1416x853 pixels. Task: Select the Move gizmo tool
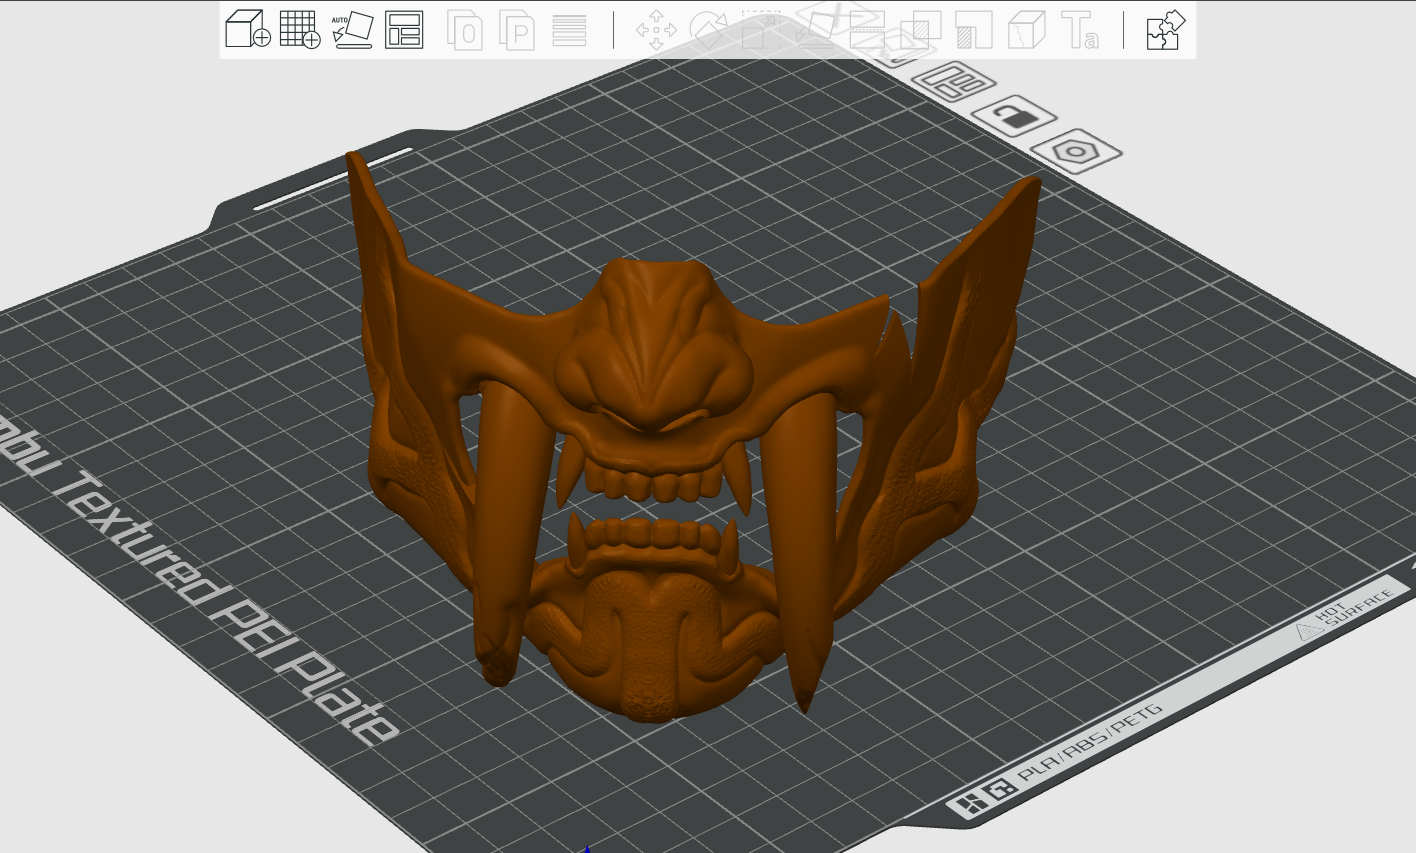(656, 30)
